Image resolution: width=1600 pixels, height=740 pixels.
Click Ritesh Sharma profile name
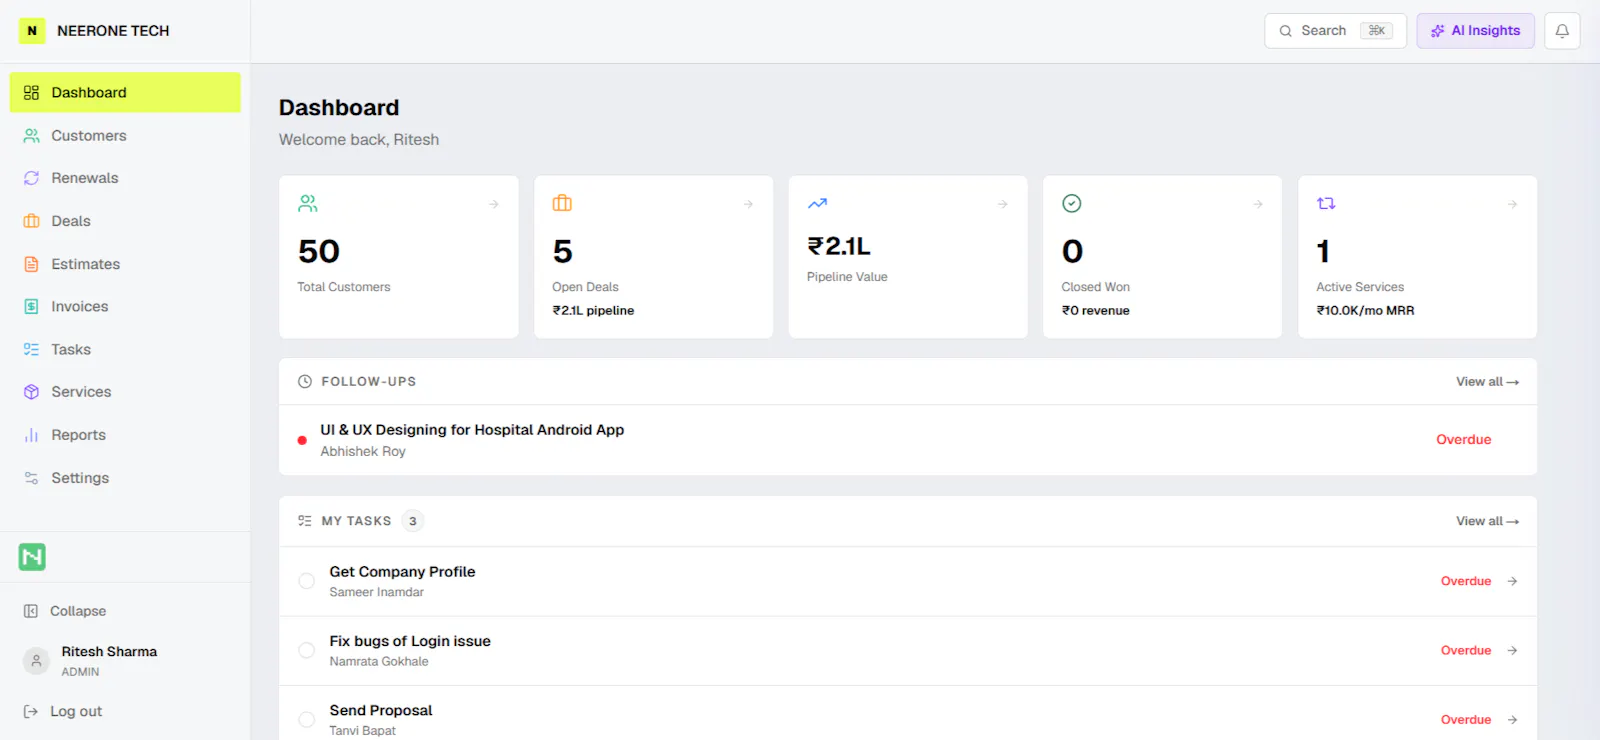[109, 652]
